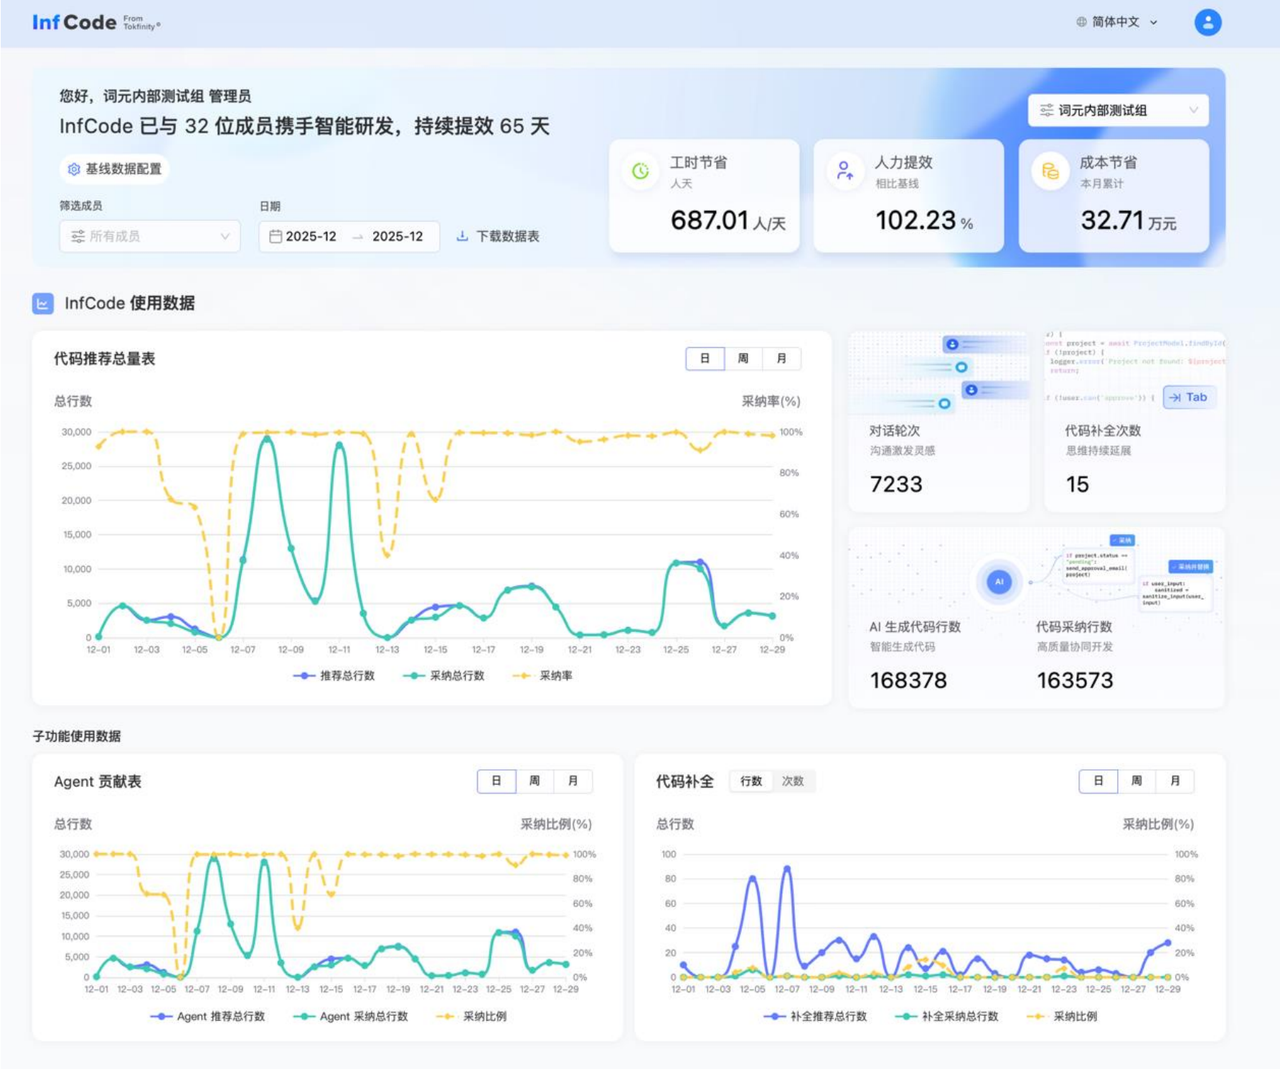Click the start month field of date range

[x=311, y=236]
